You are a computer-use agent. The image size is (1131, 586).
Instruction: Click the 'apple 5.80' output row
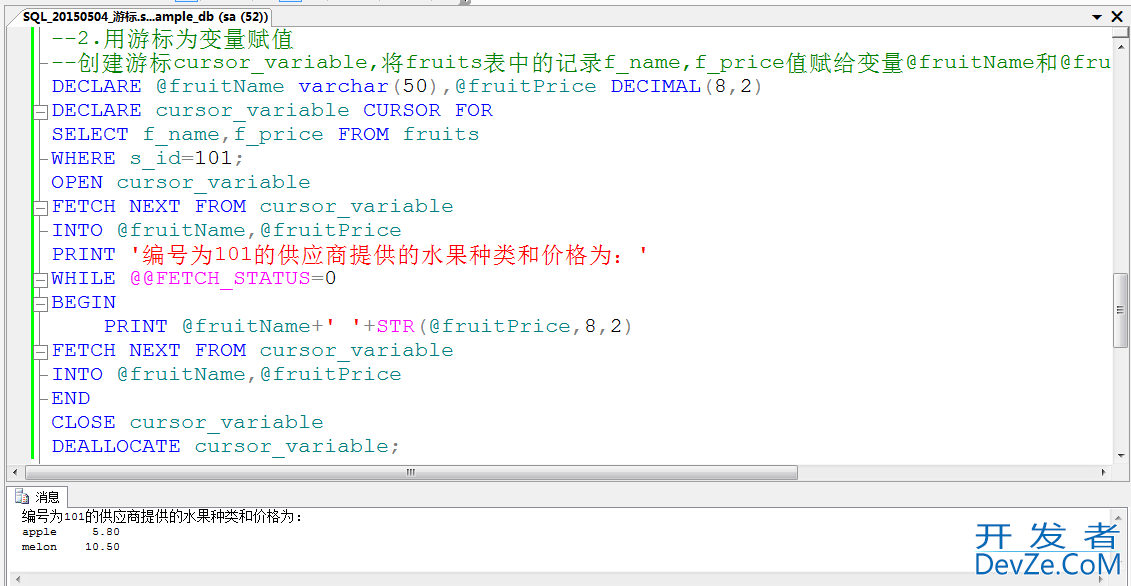pyautogui.click(x=71, y=532)
